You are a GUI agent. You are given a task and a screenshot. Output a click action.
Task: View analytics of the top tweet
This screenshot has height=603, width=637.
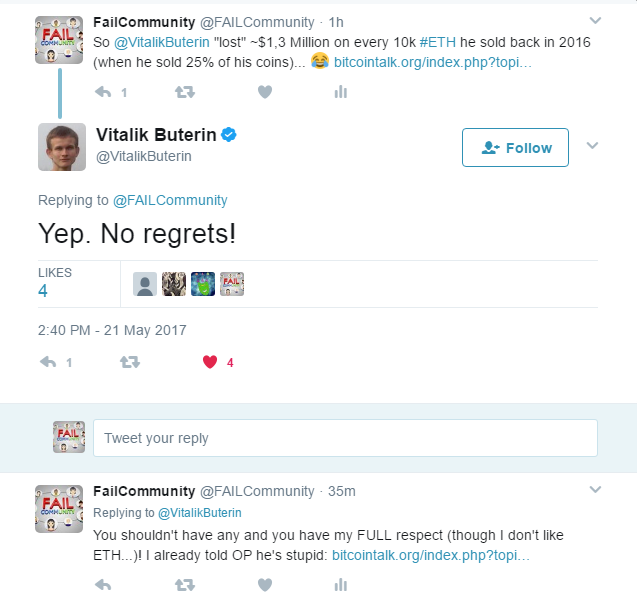[340, 92]
